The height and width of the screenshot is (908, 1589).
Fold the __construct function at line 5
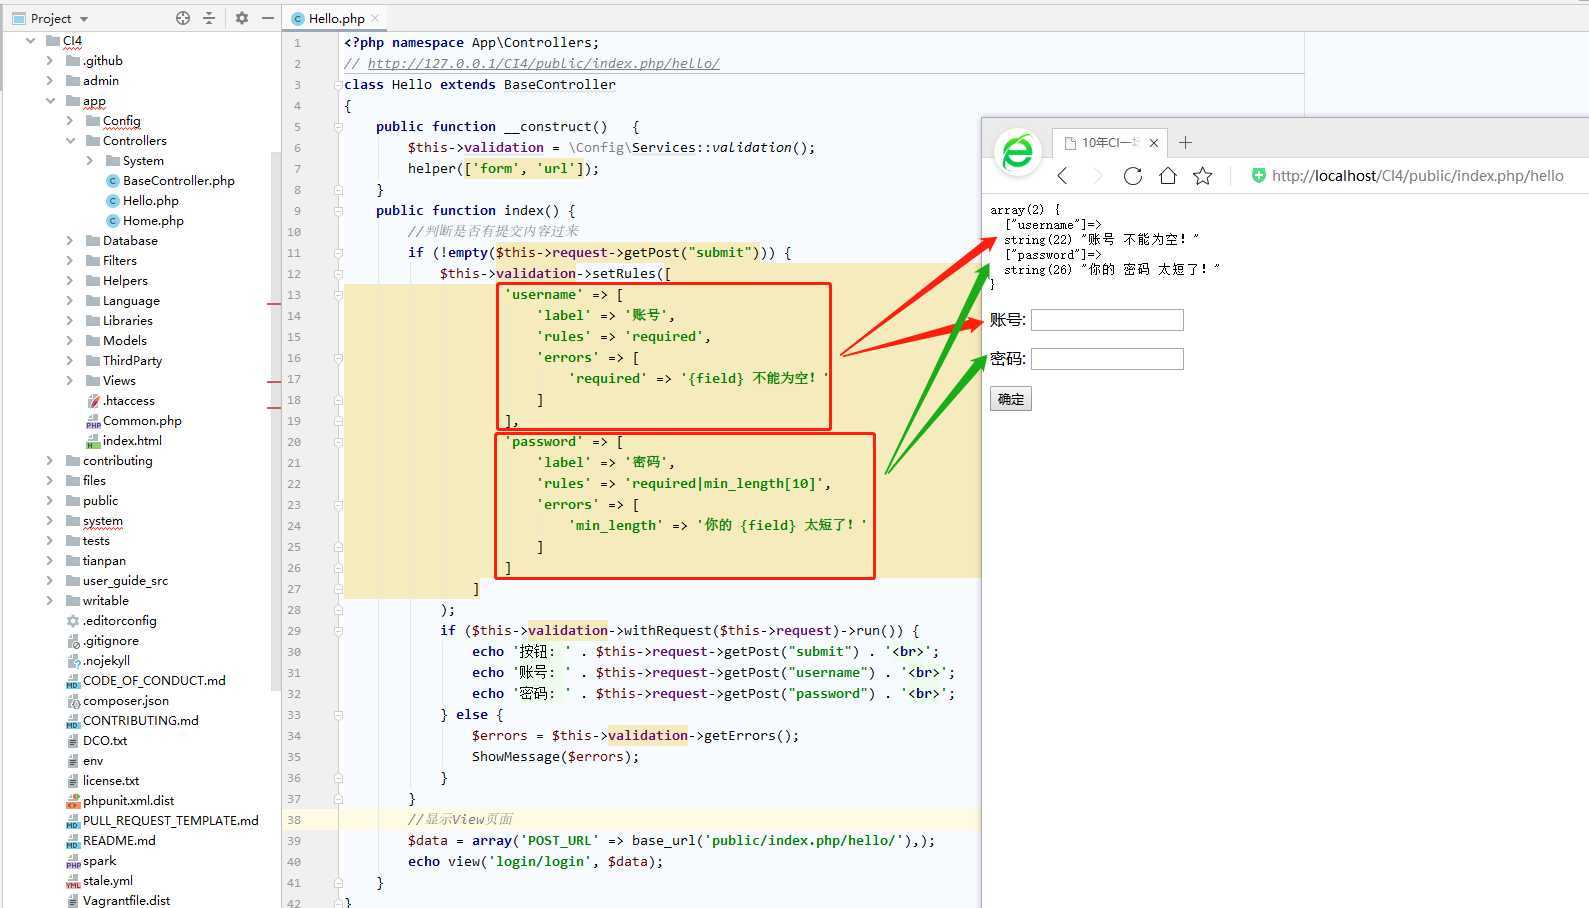coord(338,127)
